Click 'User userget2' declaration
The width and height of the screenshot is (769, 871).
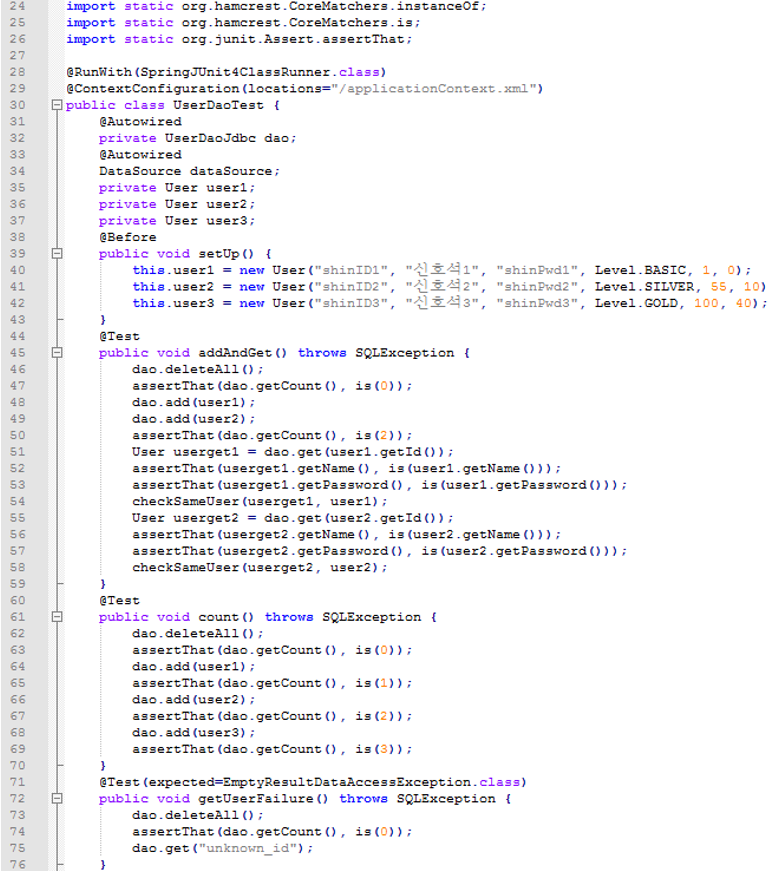pos(186,518)
